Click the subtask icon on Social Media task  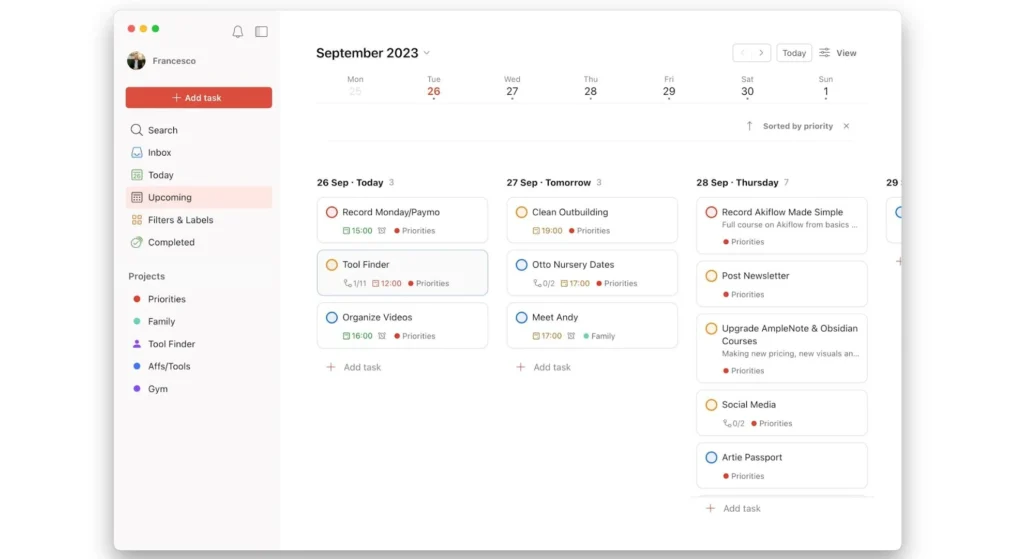click(x=726, y=423)
